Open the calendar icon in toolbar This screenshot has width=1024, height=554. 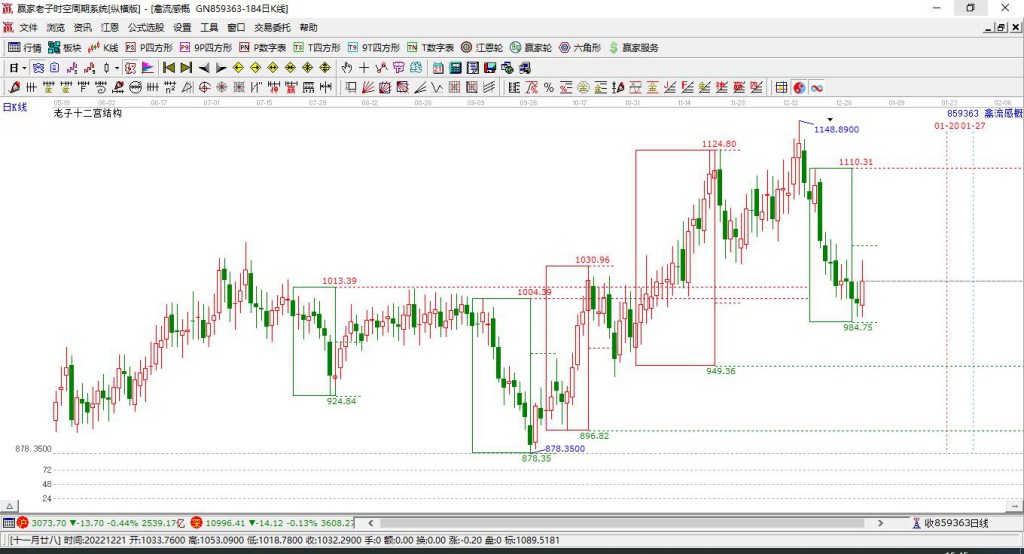[x=438, y=67]
